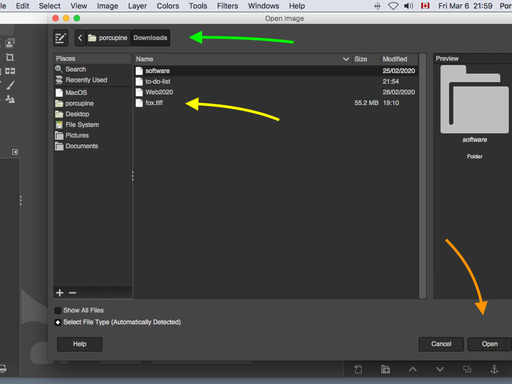Click the 25/02/2020 modified date

[399, 71]
